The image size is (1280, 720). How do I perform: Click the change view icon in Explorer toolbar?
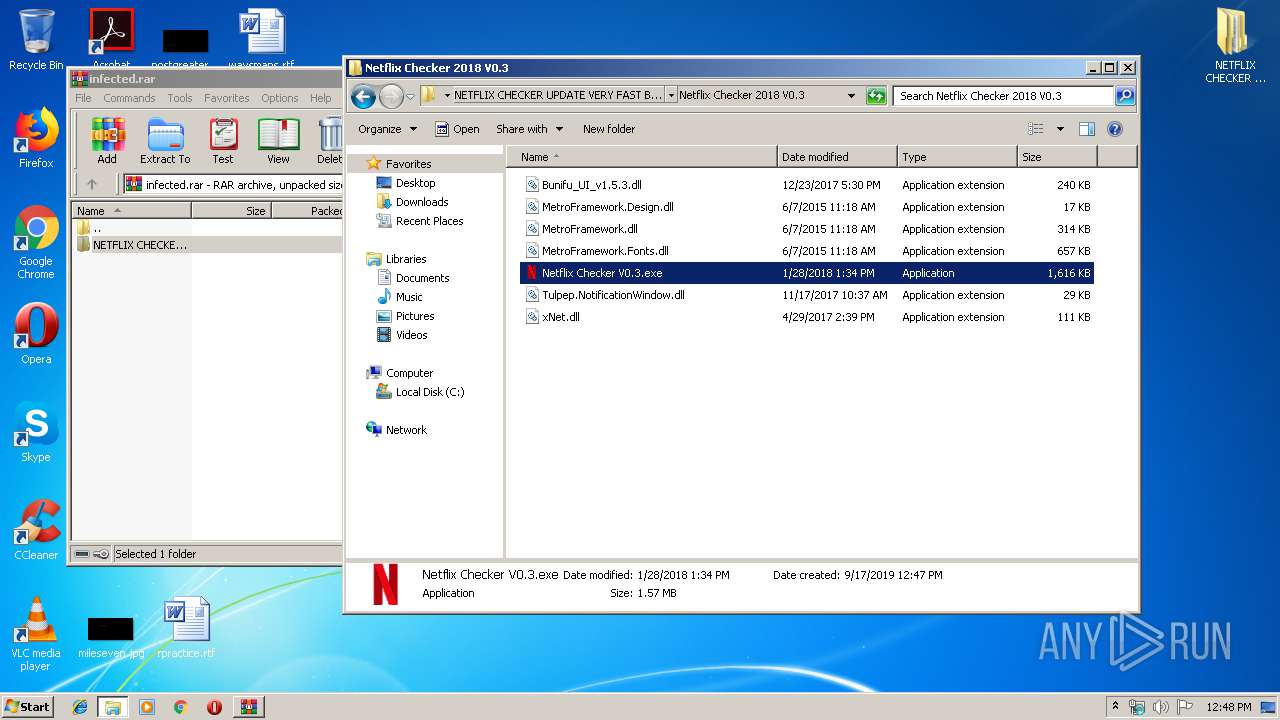click(1036, 129)
